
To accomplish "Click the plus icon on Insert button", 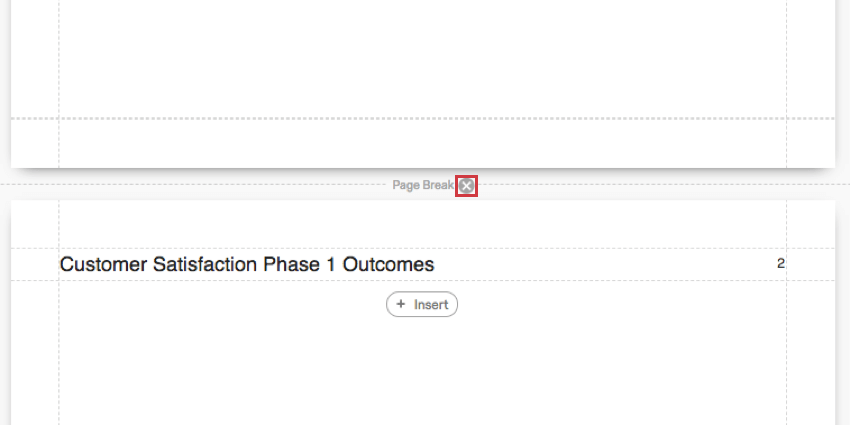I will point(401,304).
